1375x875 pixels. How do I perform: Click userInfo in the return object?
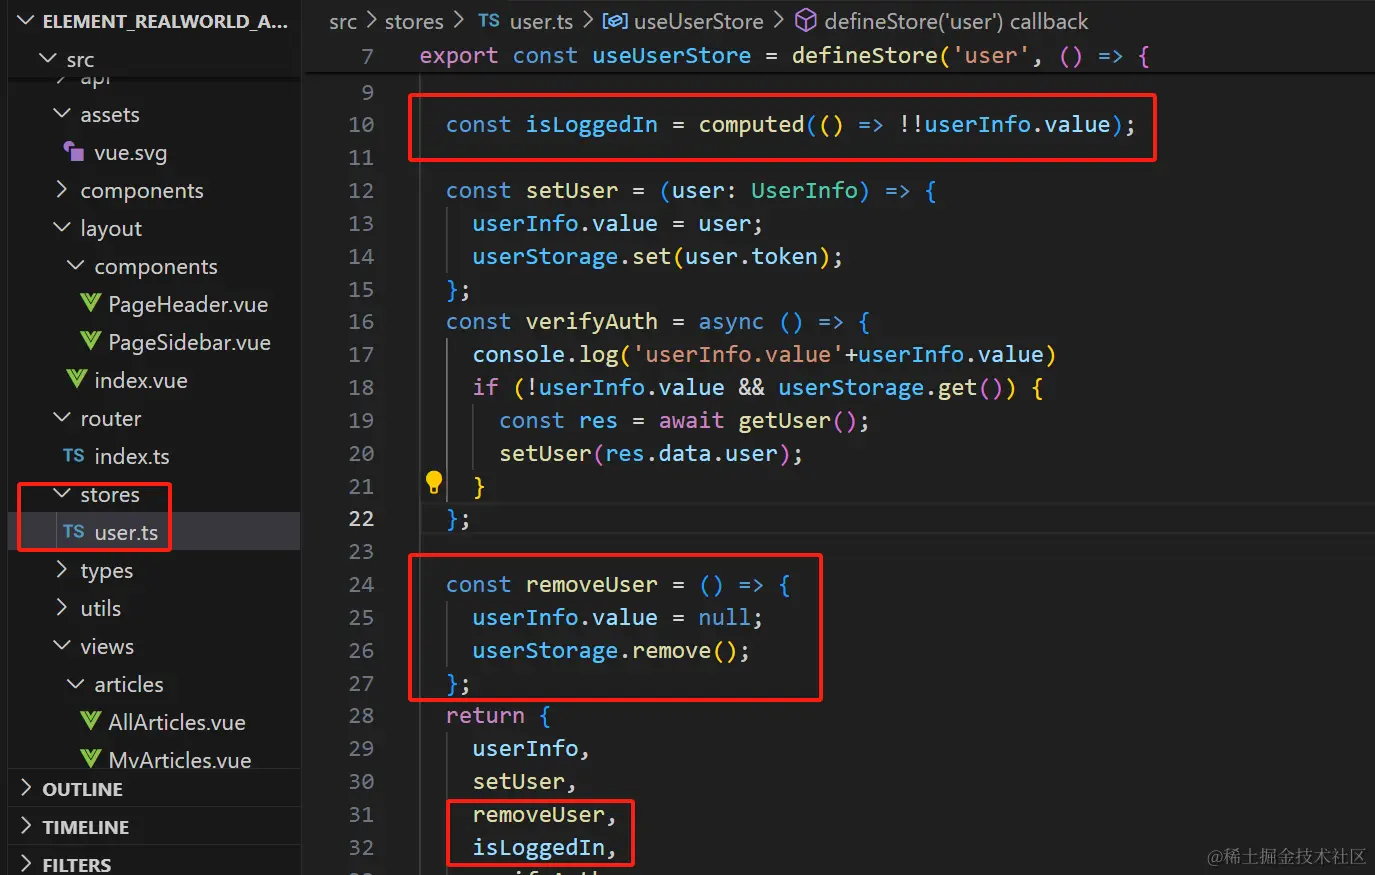(525, 748)
